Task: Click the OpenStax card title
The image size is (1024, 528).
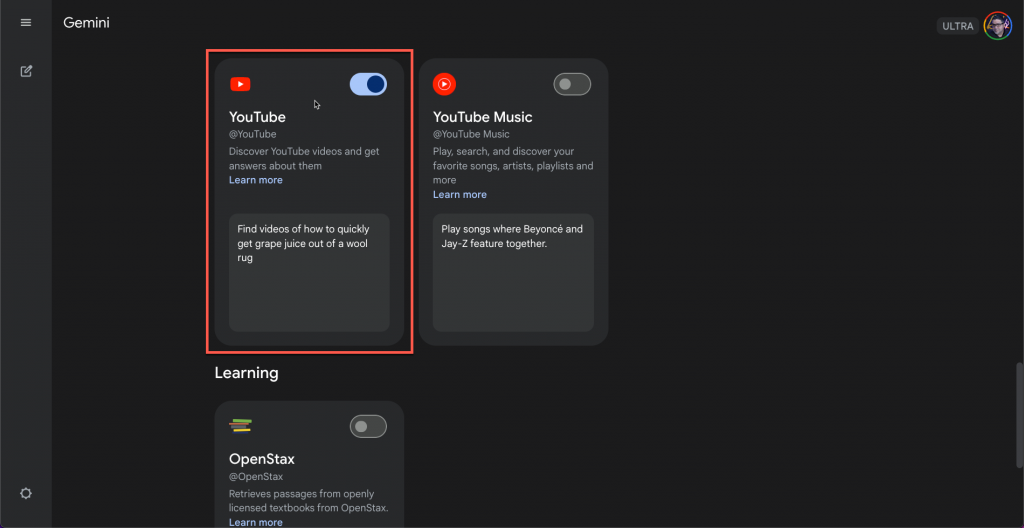Action: pos(262,460)
